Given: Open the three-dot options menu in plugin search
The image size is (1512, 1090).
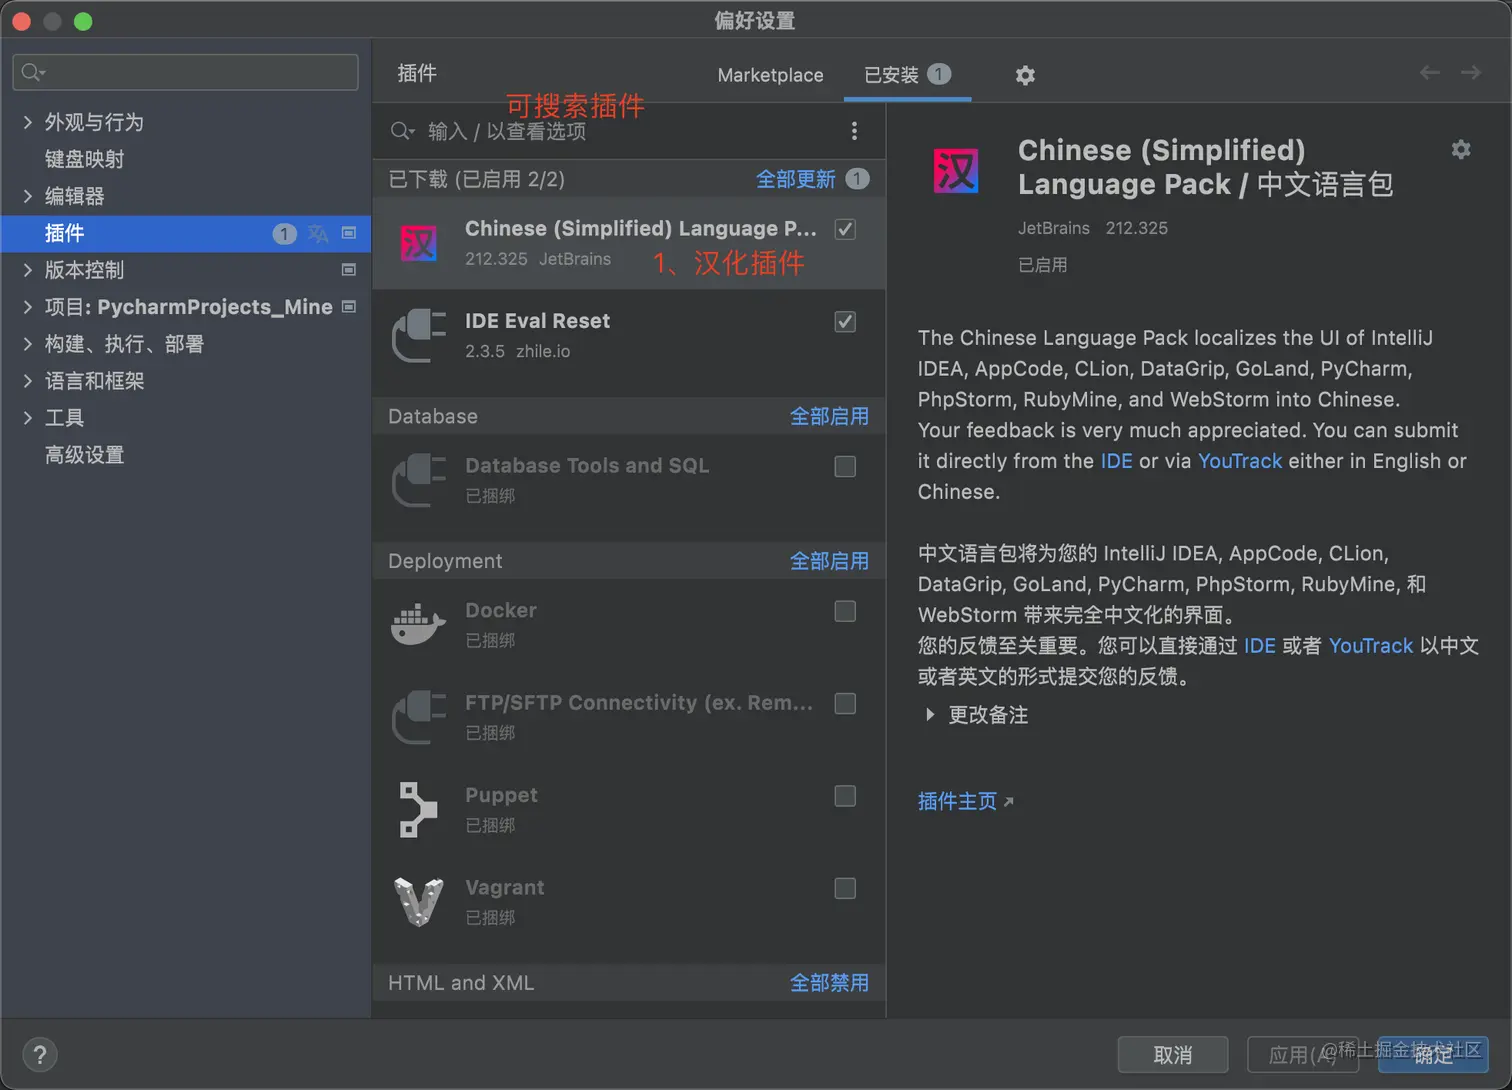Looking at the screenshot, I should click(853, 131).
